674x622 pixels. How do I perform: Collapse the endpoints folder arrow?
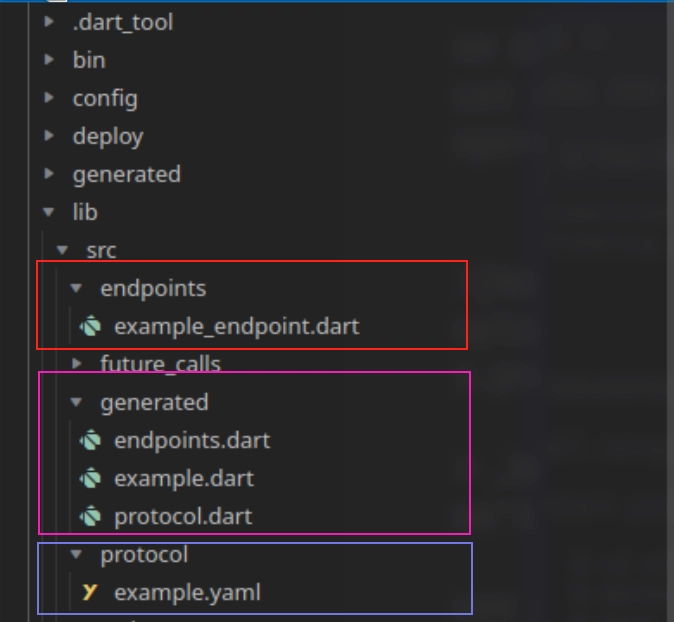[76, 288]
